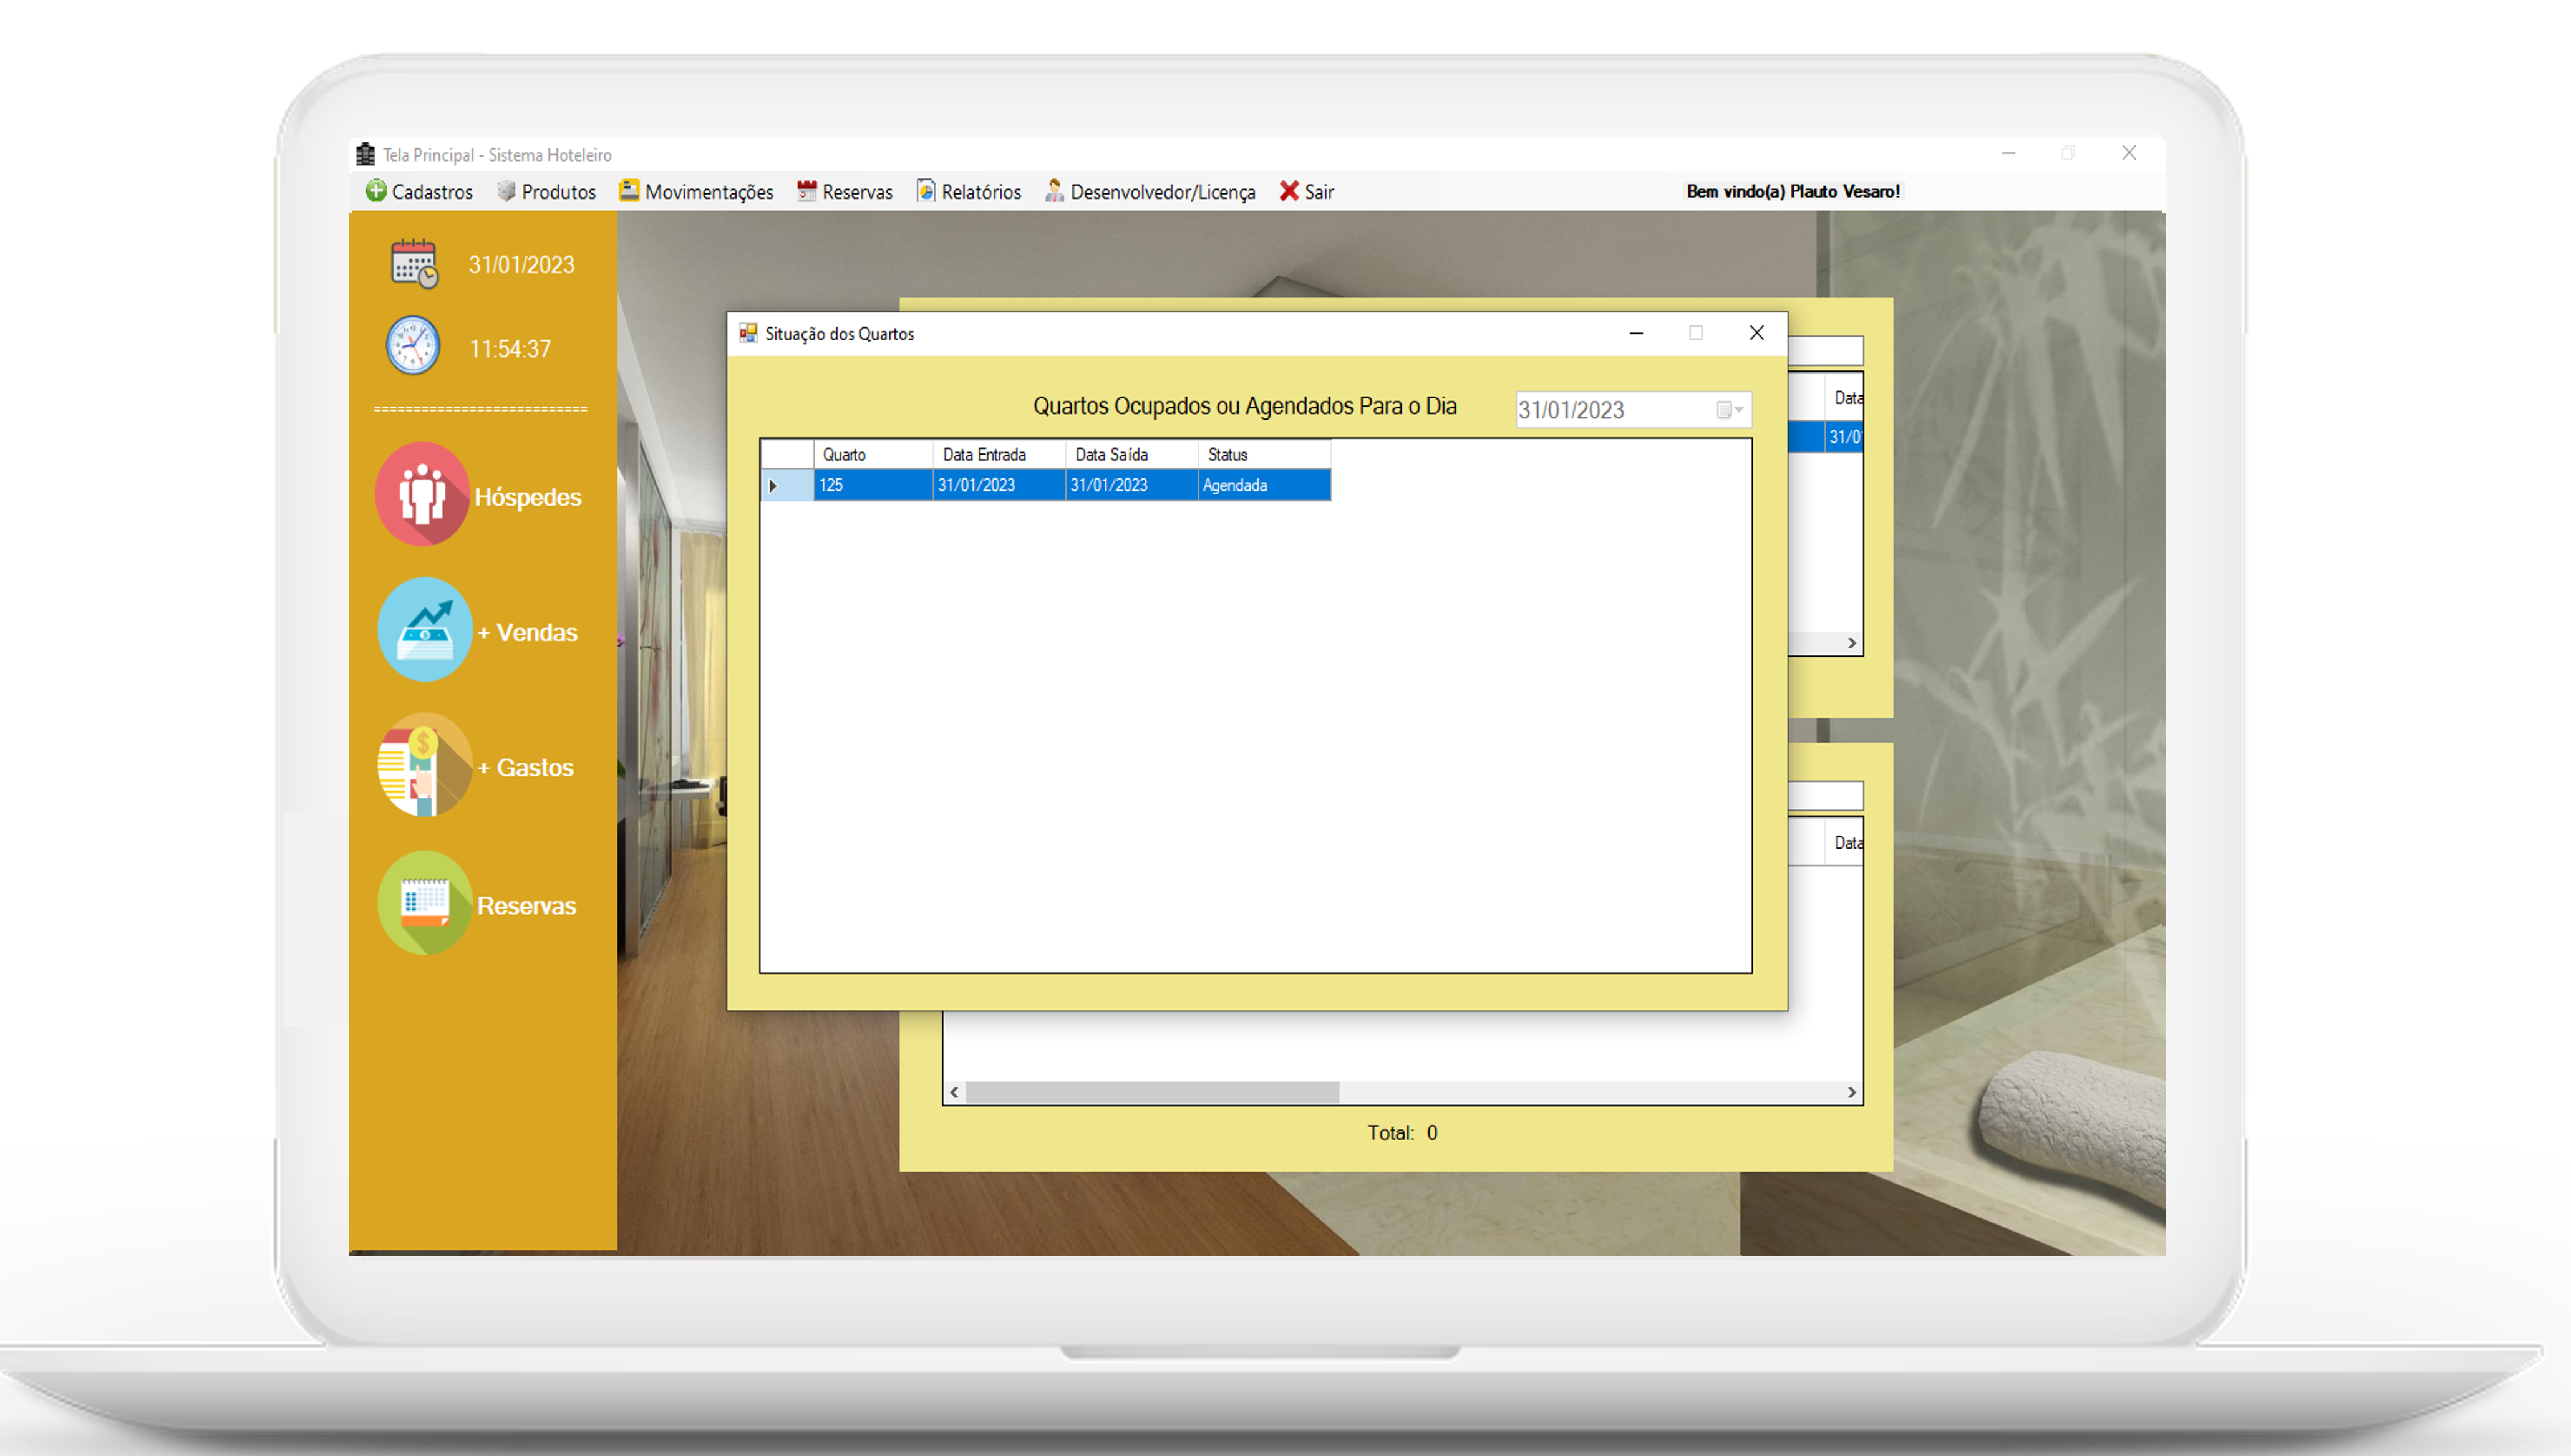Click the Total: 0 label in background window
Image resolution: width=2571 pixels, height=1456 pixels.
[x=1402, y=1133]
